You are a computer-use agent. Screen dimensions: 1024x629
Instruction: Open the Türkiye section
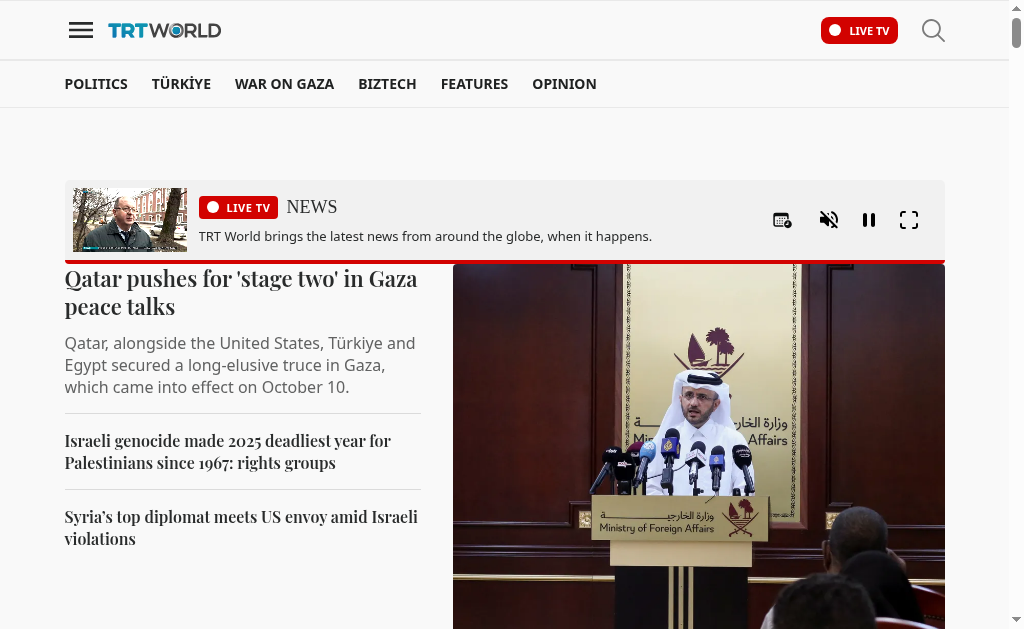pos(181,84)
